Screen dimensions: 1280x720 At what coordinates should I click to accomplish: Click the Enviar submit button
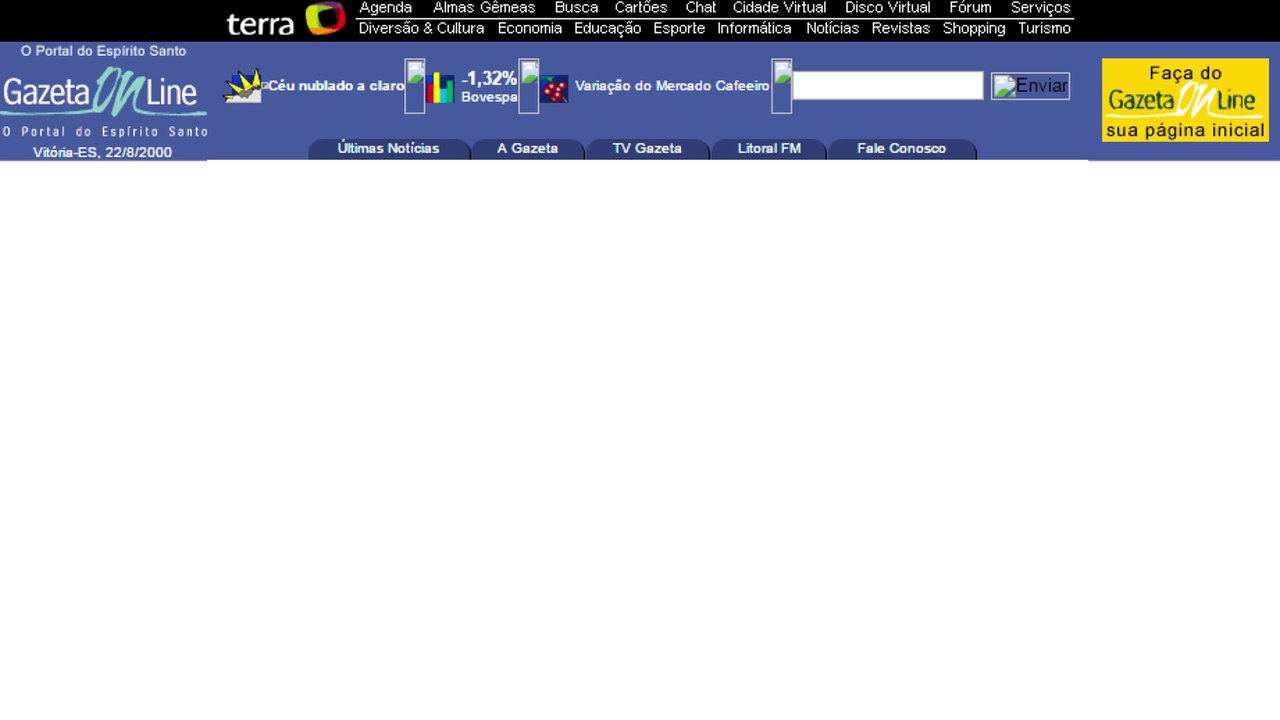click(x=1030, y=86)
